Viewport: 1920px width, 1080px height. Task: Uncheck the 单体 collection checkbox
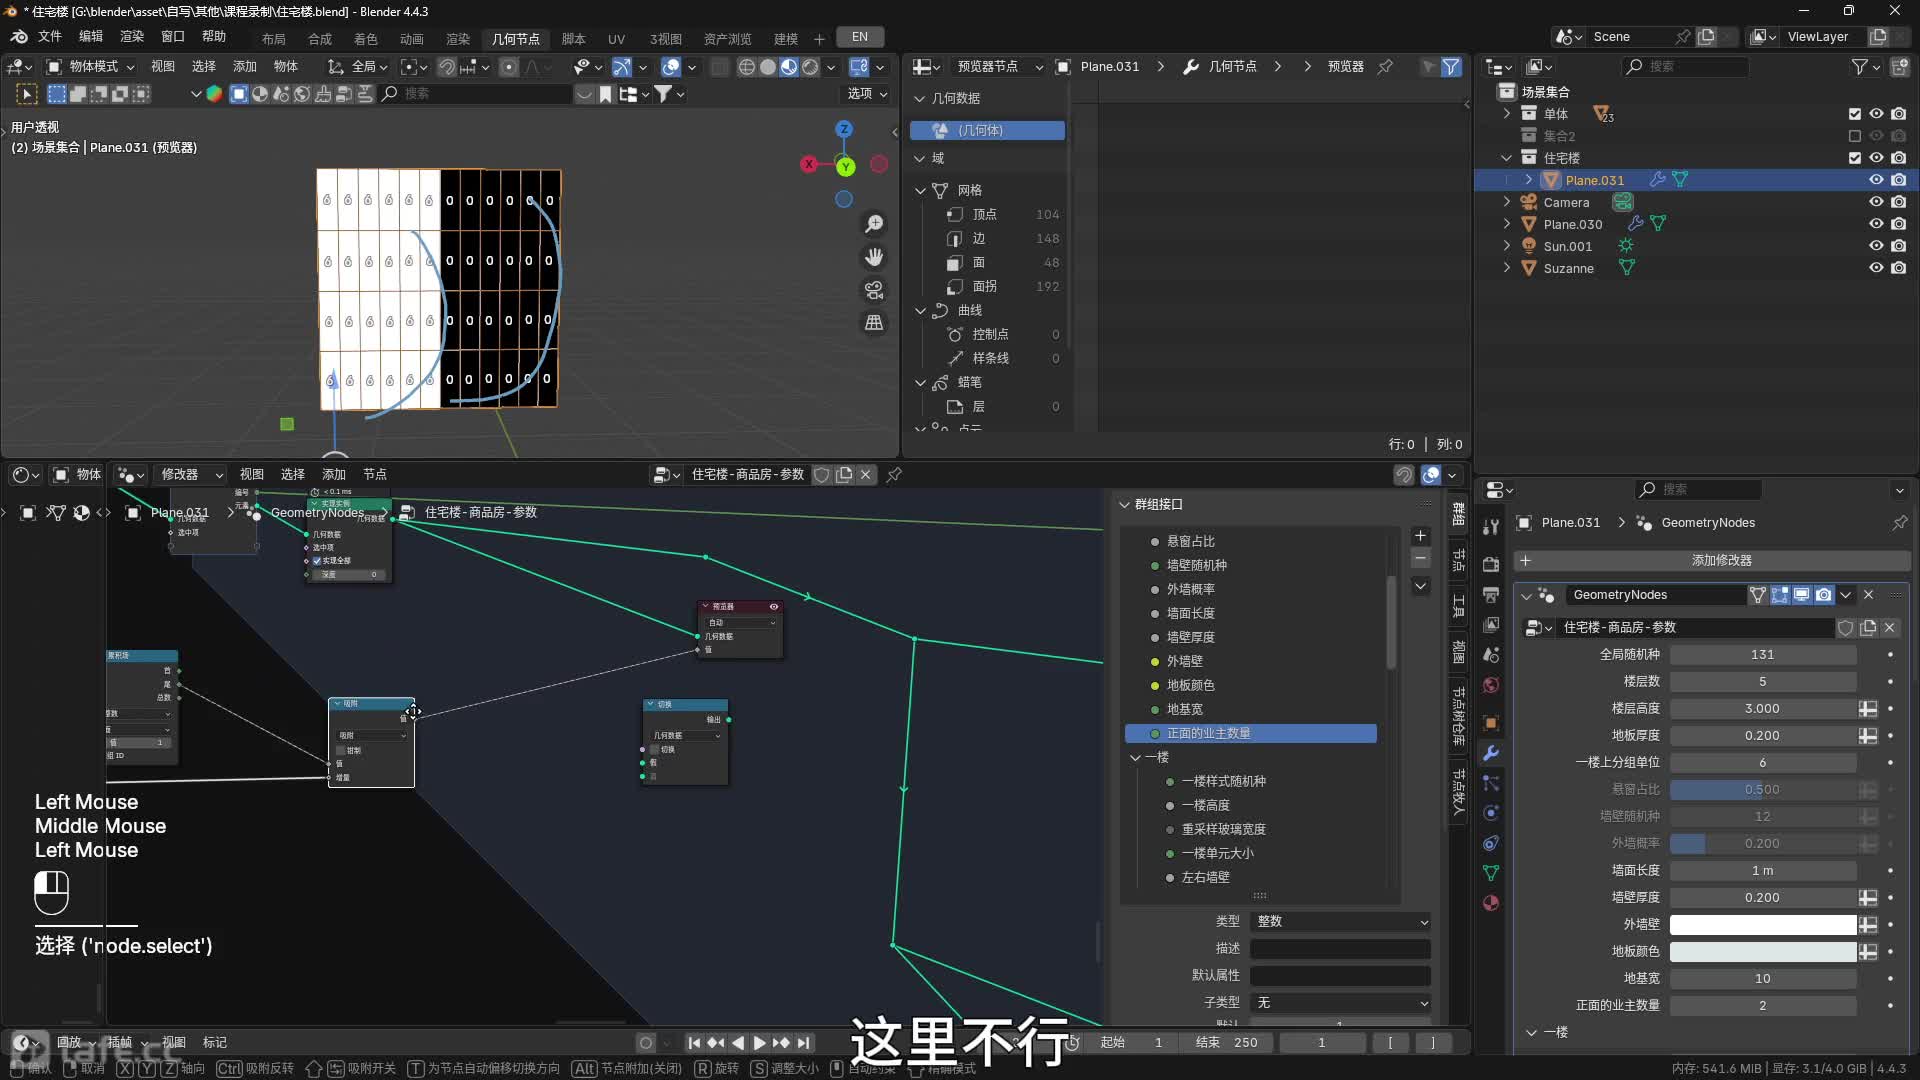click(1855, 114)
